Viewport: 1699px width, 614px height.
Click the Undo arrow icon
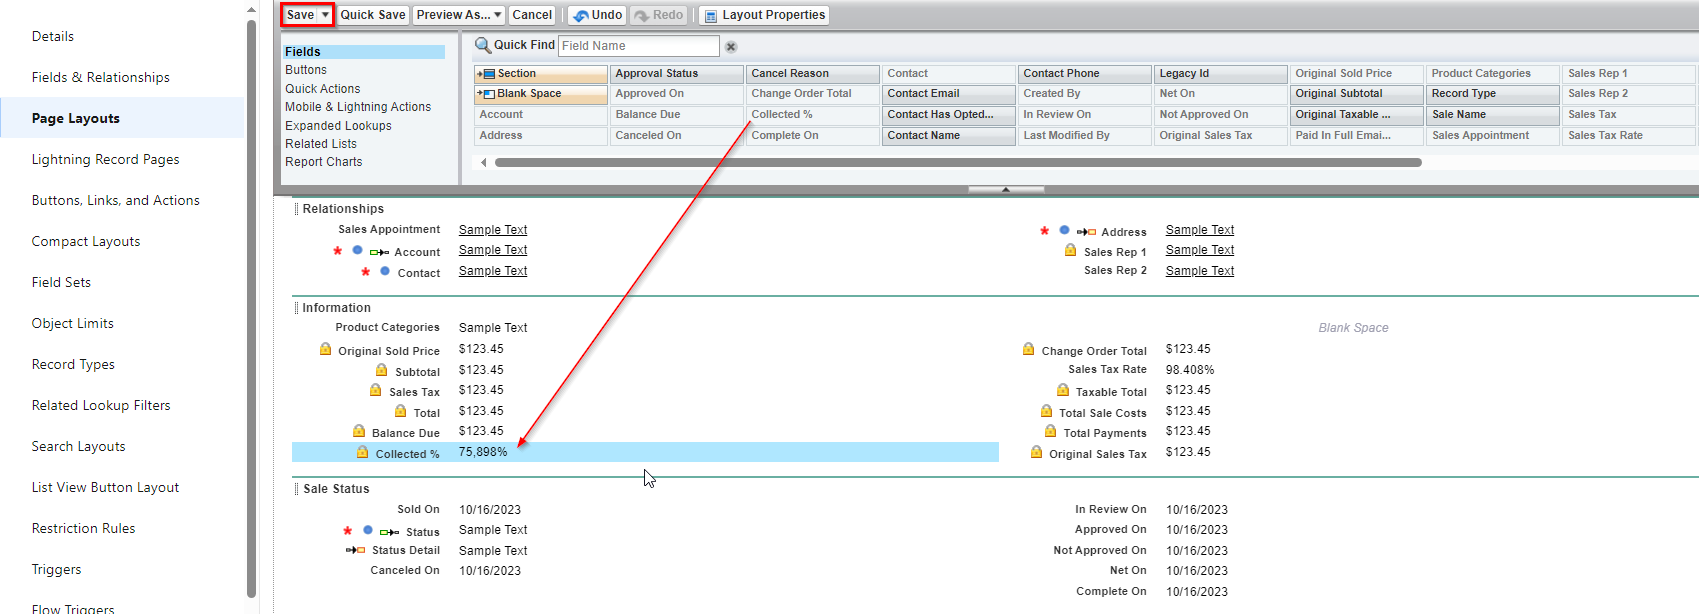click(x=580, y=15)
